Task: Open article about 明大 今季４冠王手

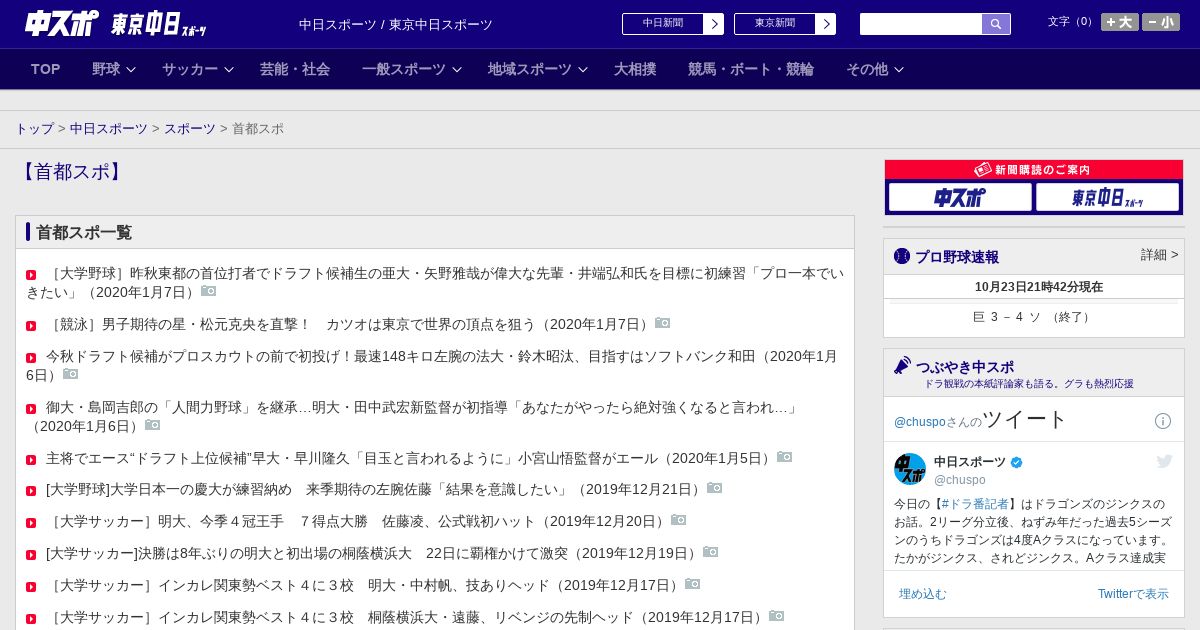Action: click(x=357, y=521)
